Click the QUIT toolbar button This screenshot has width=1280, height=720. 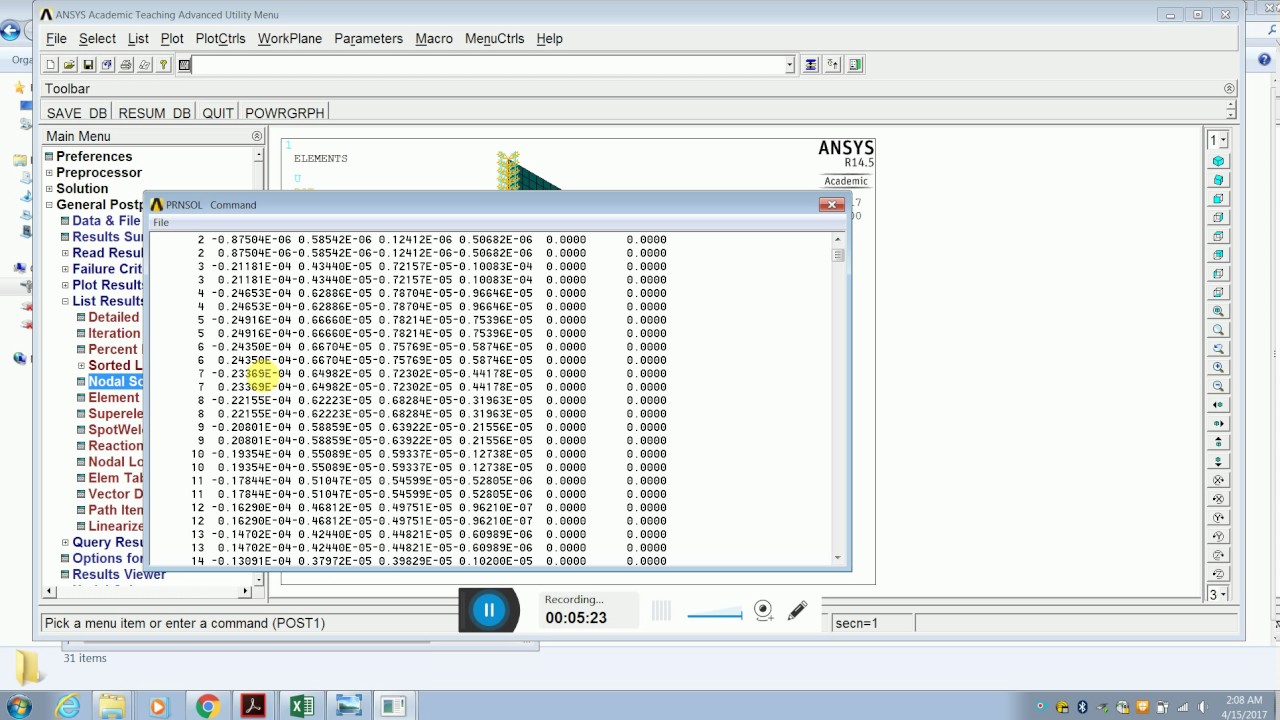pos(218,113)
